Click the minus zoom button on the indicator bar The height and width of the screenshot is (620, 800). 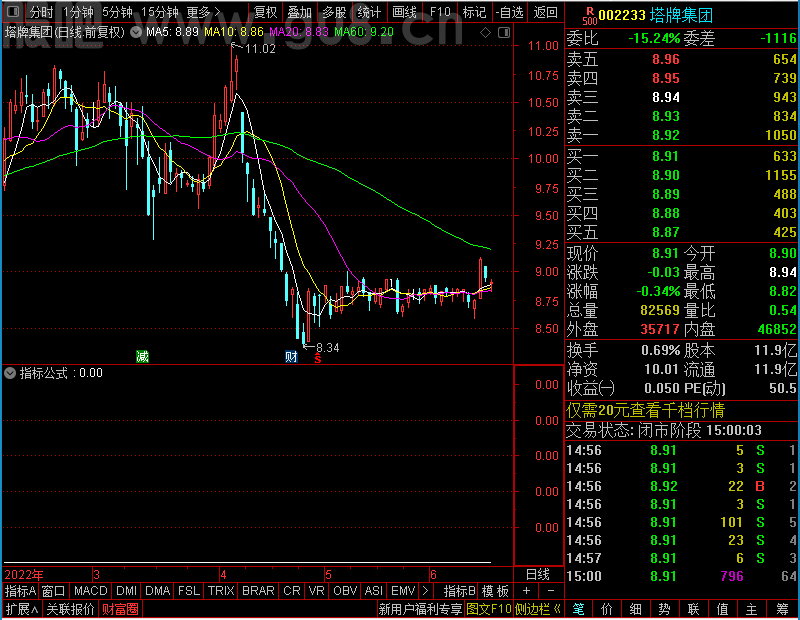pos(551,591)
